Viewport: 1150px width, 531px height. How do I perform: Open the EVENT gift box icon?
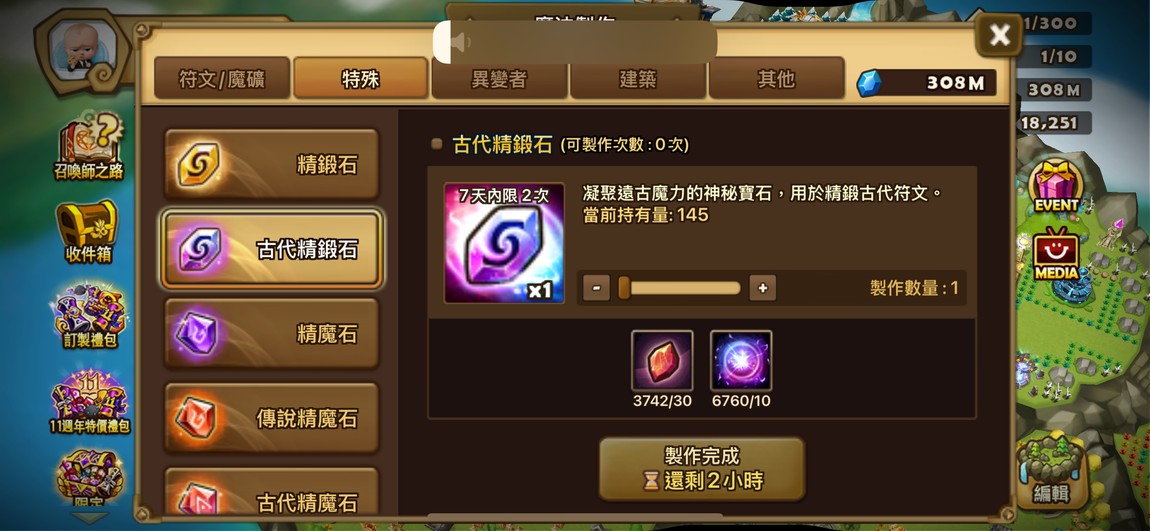1056,186
